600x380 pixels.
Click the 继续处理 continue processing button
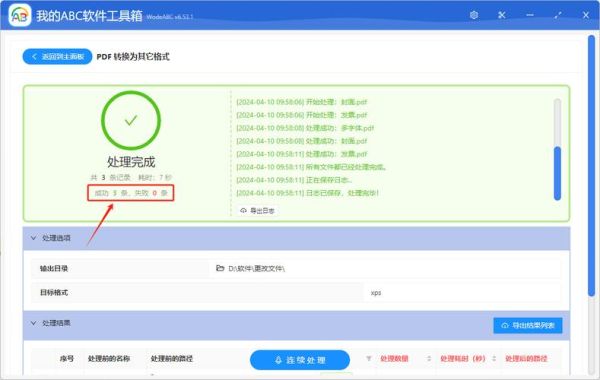[300, 360]
